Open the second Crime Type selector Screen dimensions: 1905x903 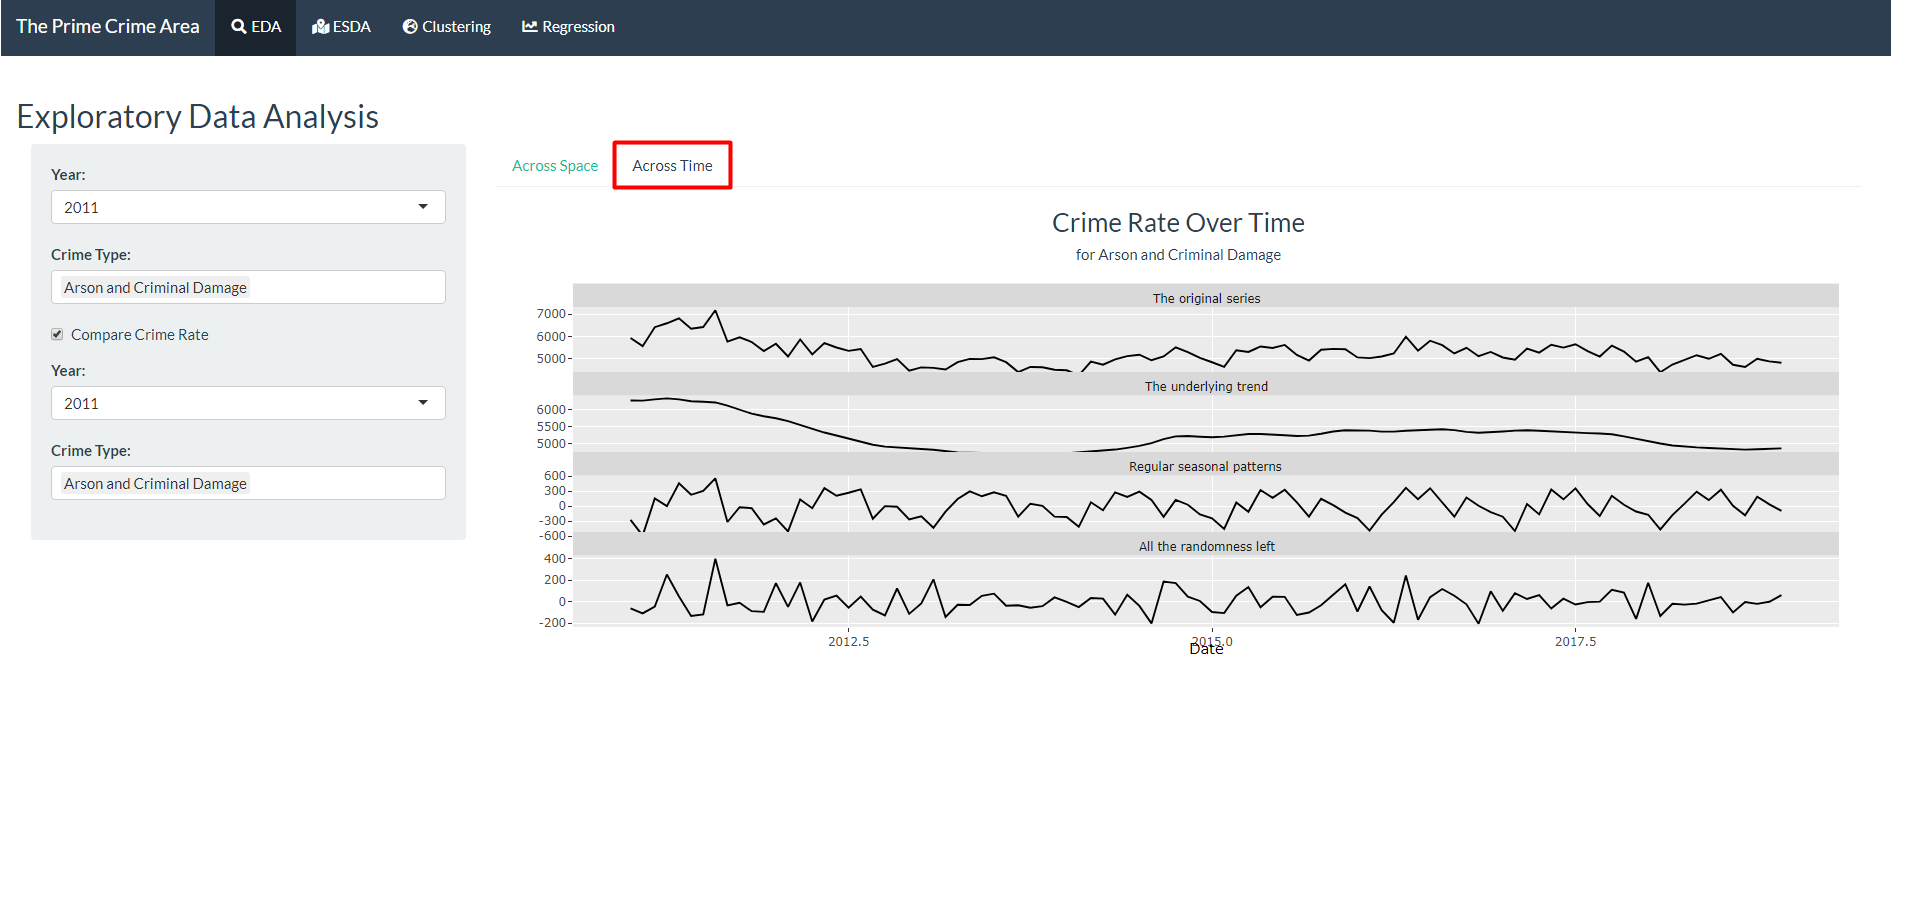[x=248, y=484]
